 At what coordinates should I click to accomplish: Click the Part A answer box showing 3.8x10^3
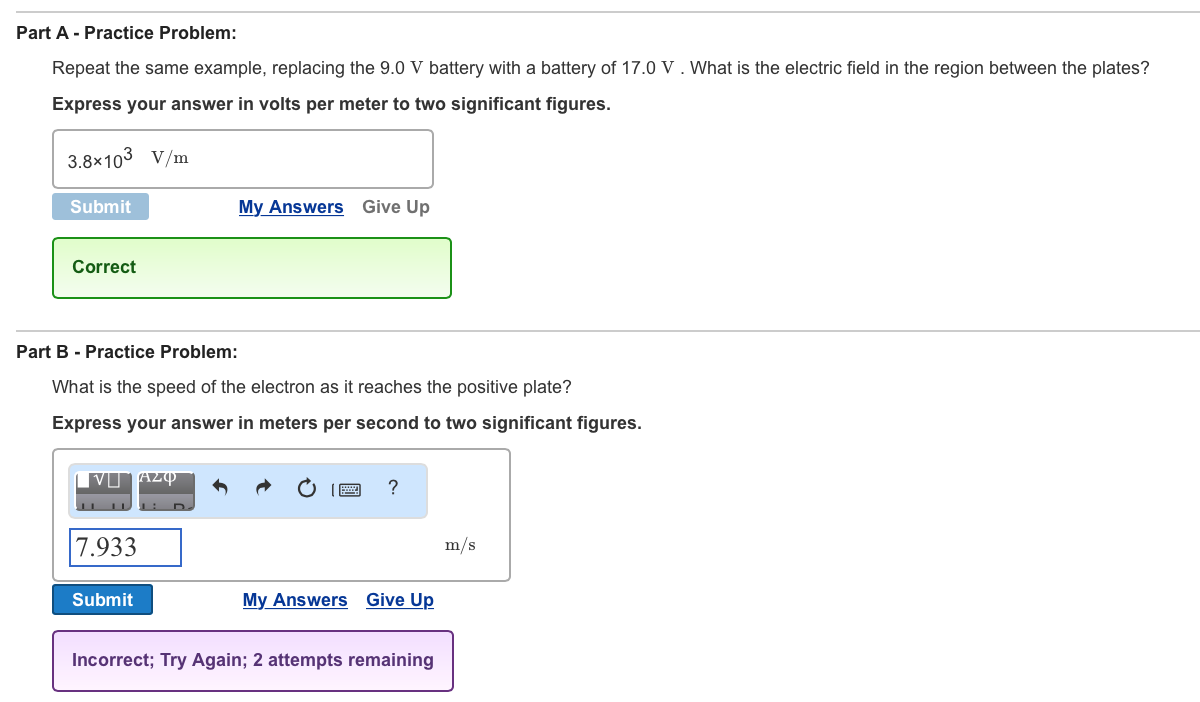coord(242,158)
